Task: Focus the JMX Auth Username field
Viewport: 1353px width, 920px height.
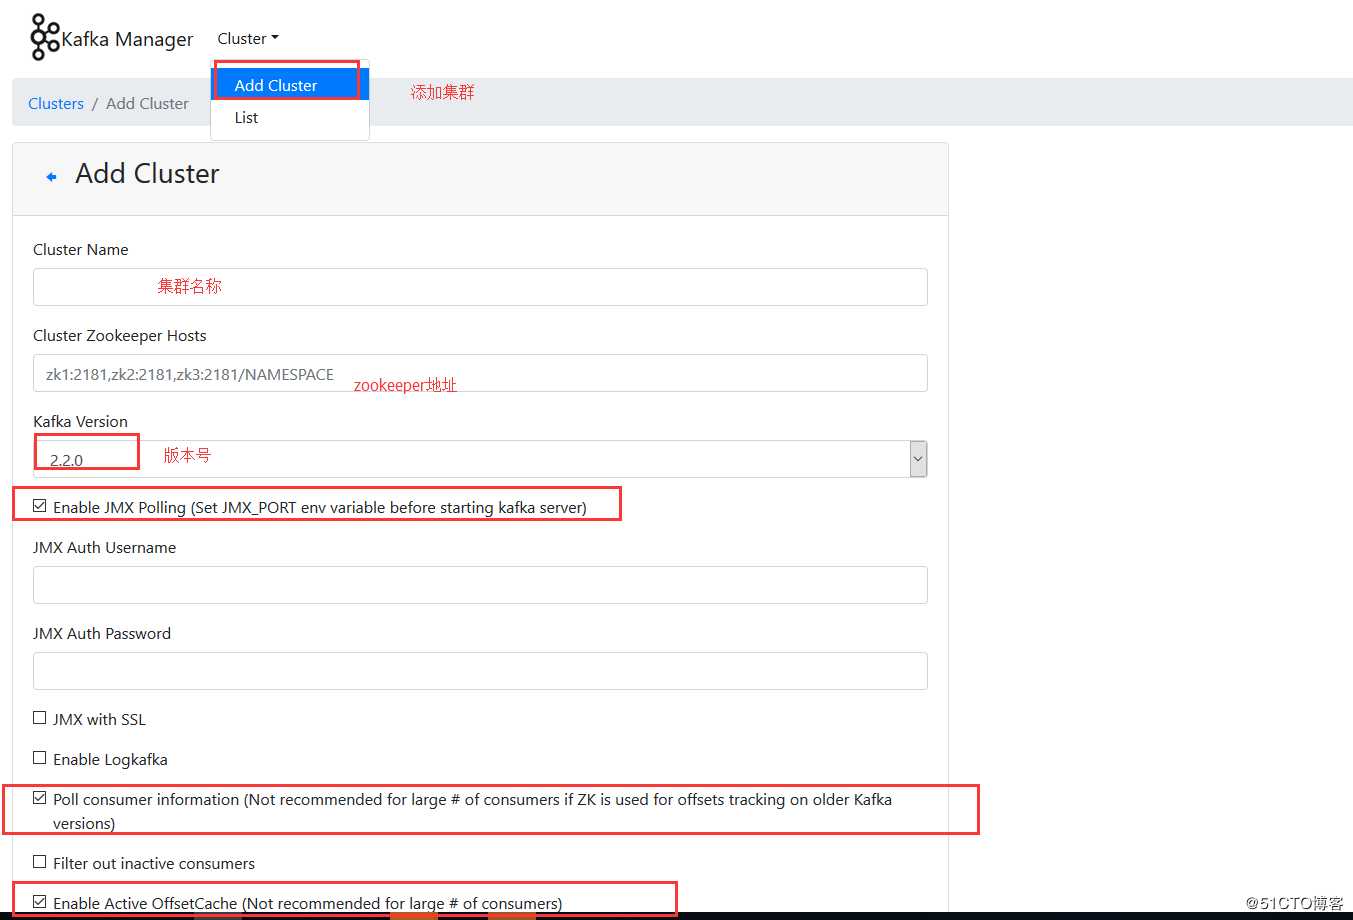Action: point(480,585)
